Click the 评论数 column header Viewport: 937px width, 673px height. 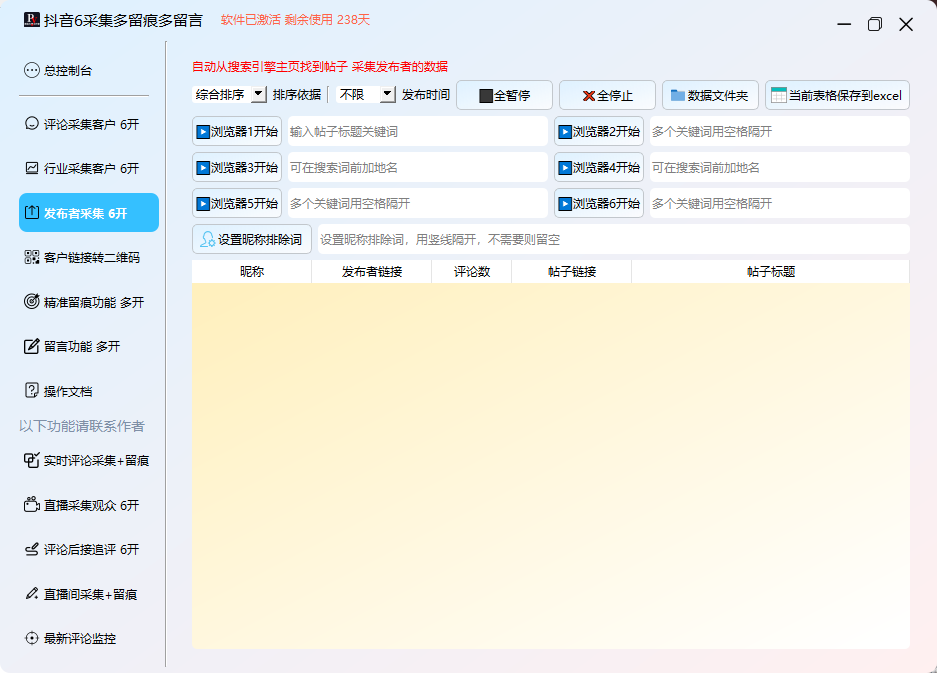point(471,272)
